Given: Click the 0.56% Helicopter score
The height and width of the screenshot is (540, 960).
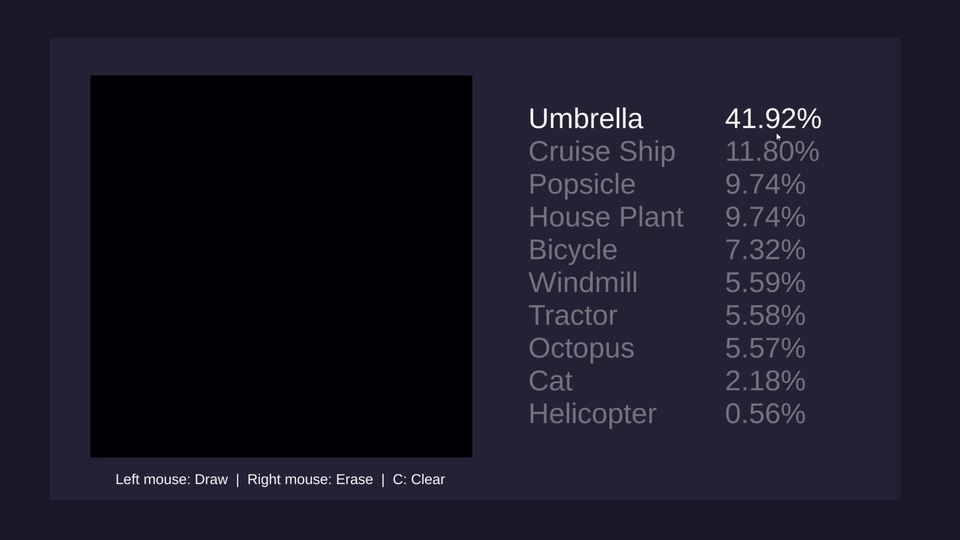Looking at the screenshot, I should point(765,414).
